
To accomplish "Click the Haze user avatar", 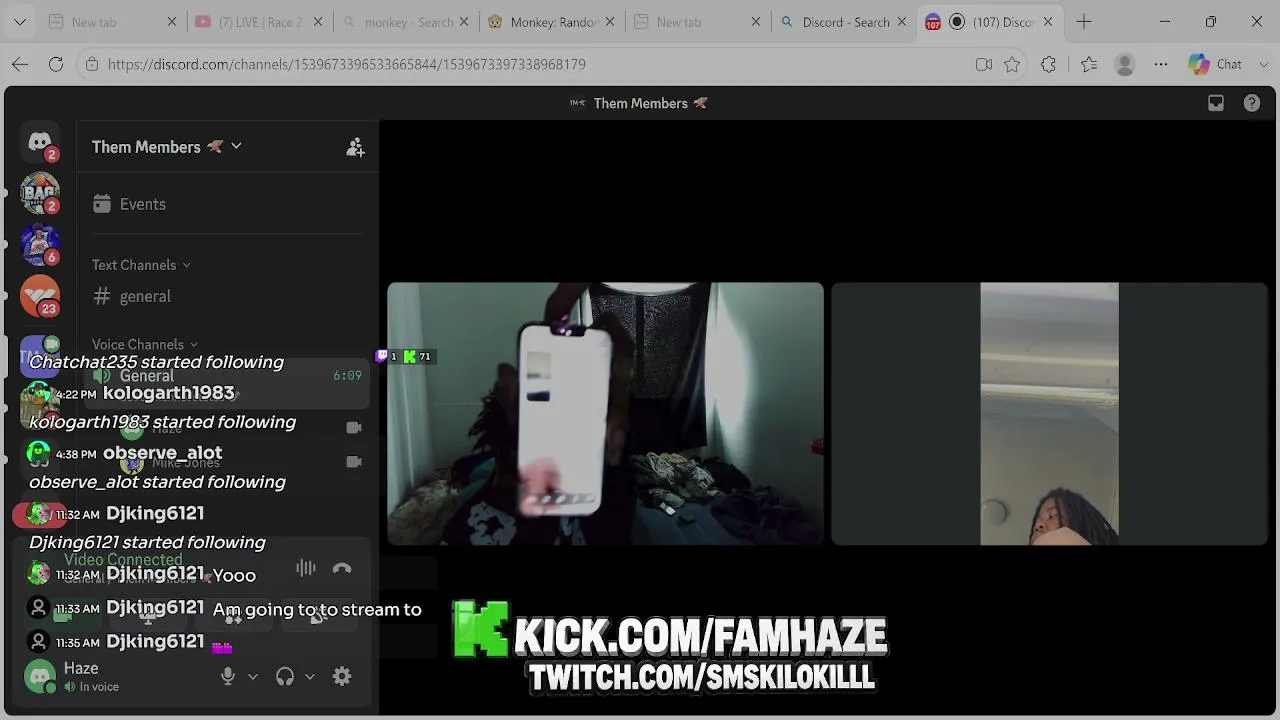I will (x=40, y=676).
